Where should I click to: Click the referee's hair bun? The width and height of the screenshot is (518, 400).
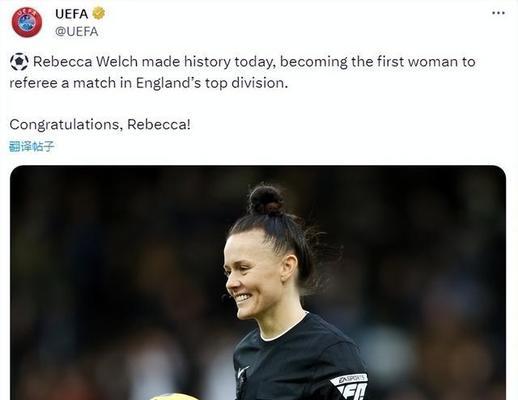(266, 200)
